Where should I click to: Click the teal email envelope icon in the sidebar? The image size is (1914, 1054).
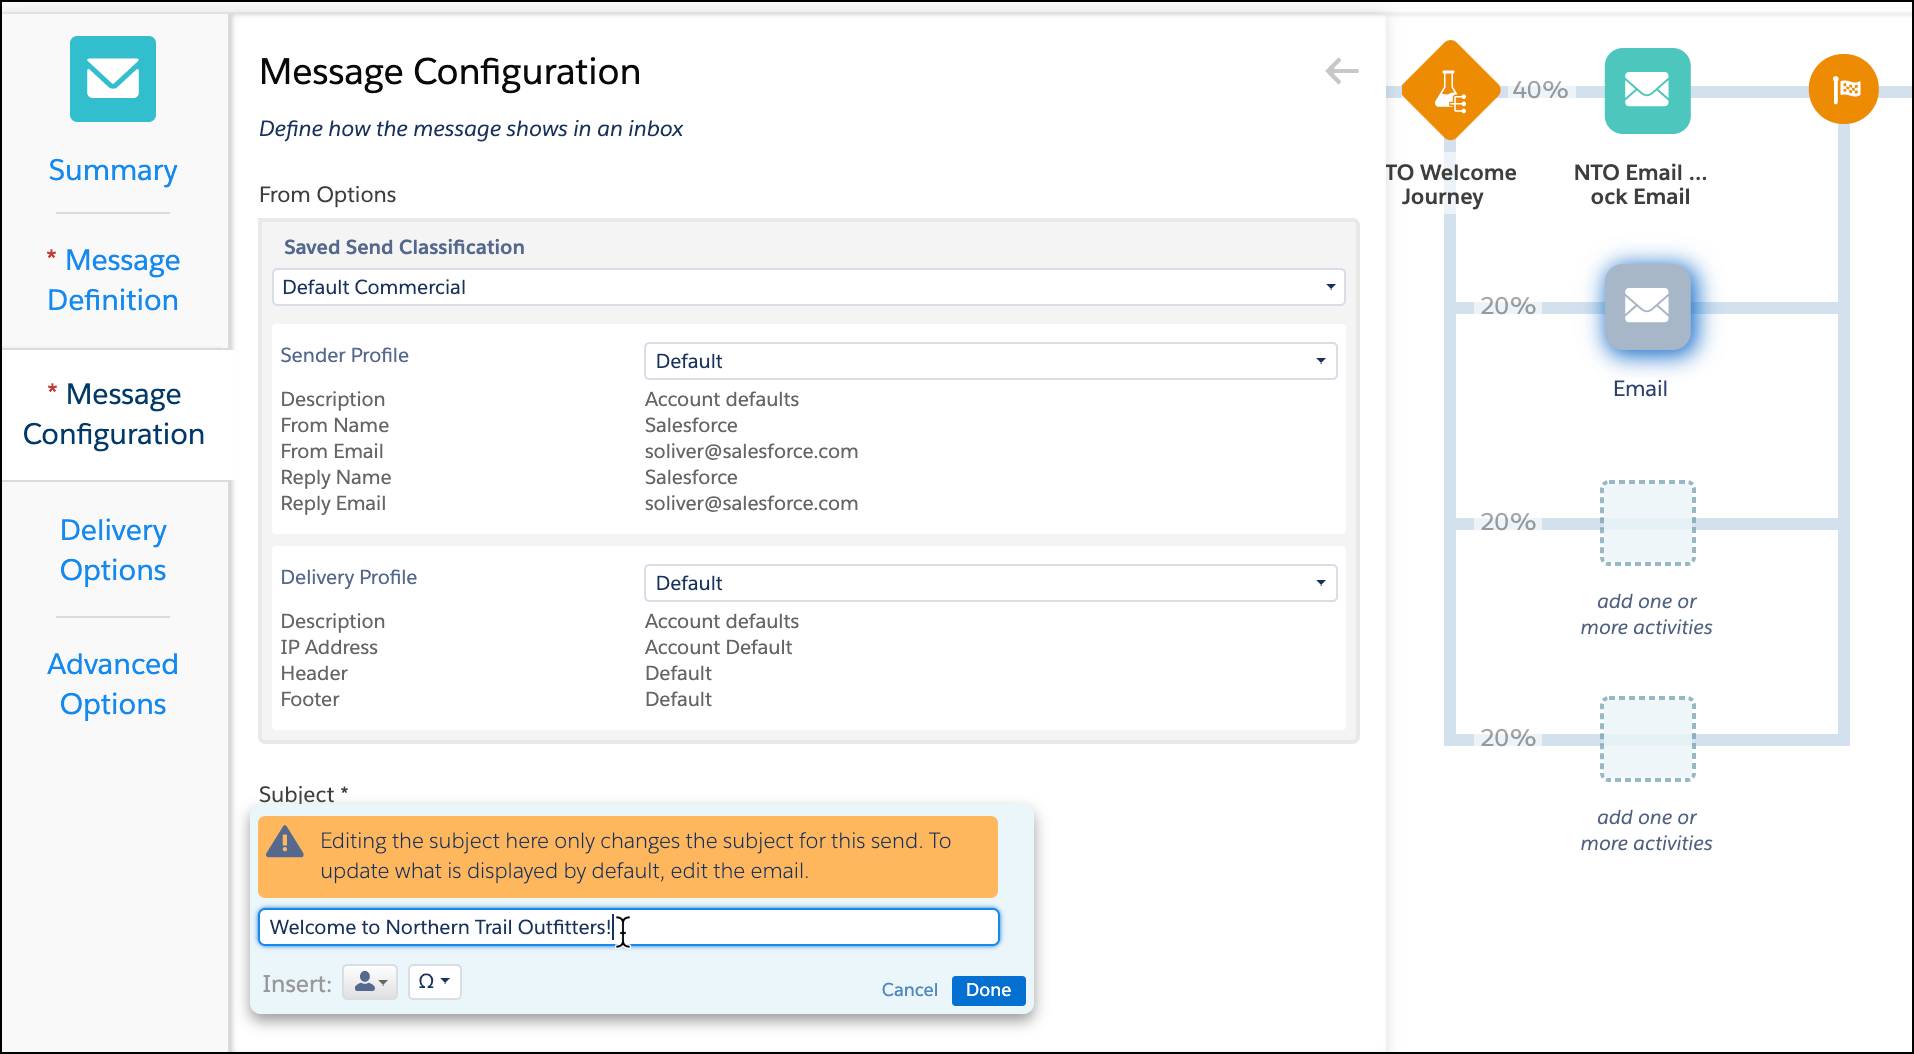[x=113, y=79]
